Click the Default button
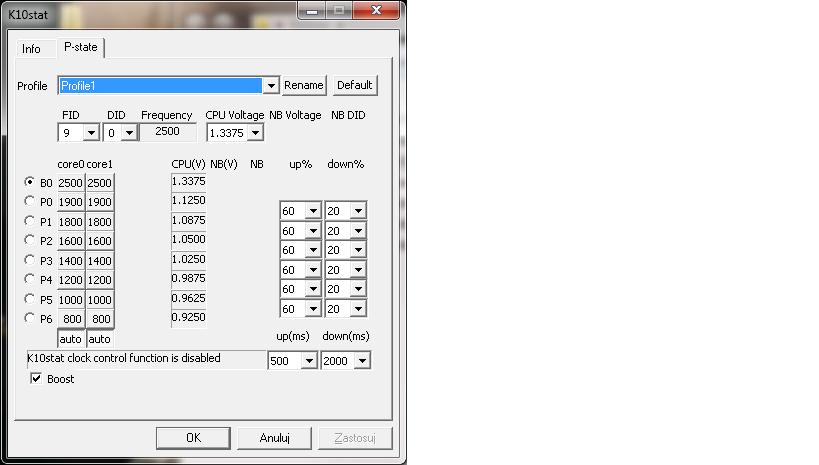Image resolution: width=819 pixels, height=465 pixels. [x=355, y=85]
